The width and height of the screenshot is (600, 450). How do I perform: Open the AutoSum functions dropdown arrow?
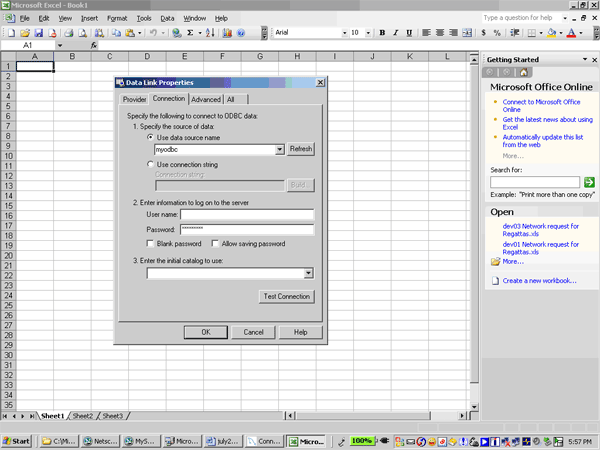(200, 33)
